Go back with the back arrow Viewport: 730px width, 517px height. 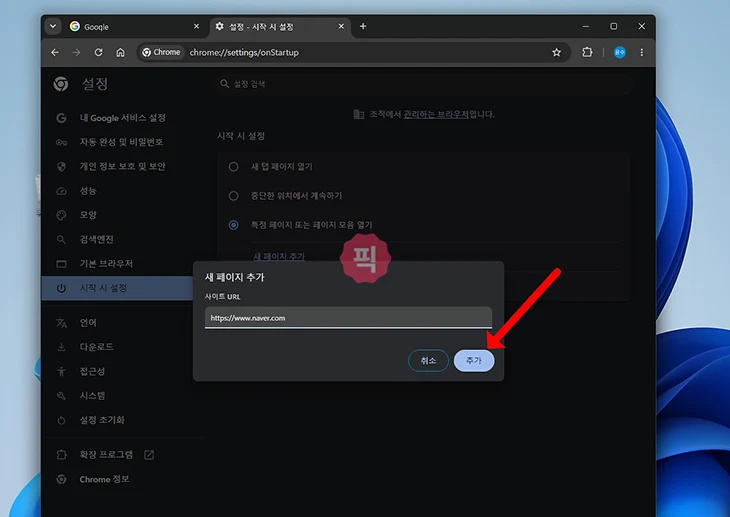pyautogui.click(x=55, y=52)
